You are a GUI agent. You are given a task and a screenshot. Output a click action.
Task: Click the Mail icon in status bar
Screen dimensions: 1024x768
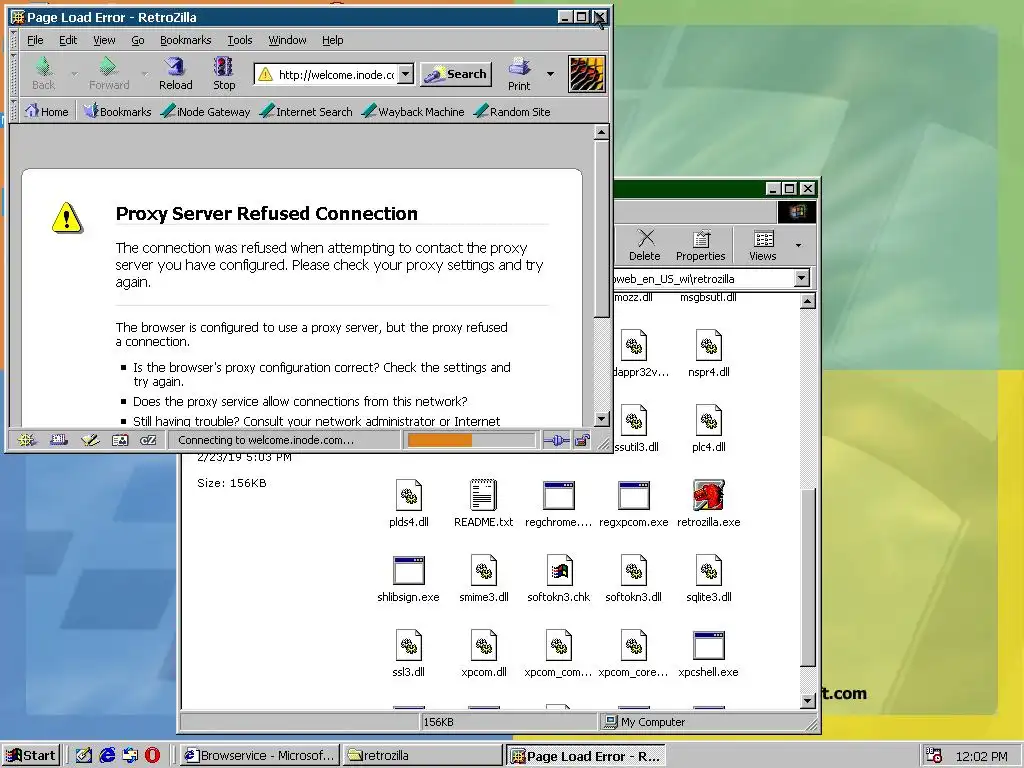coord(59,440)
